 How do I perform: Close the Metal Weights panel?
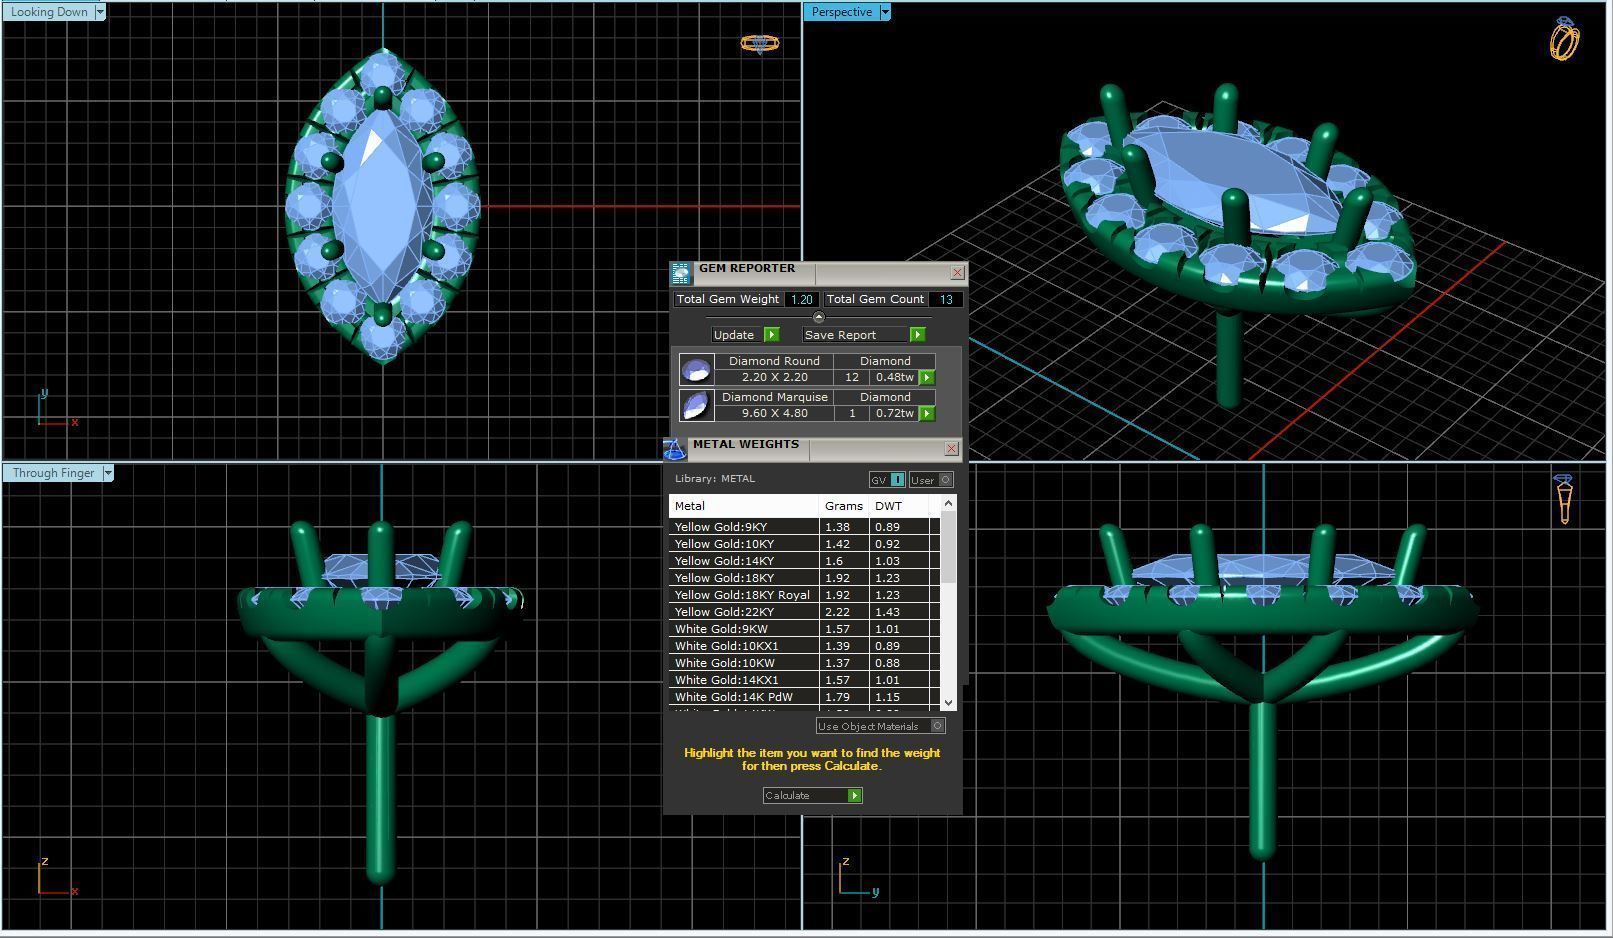(951, 449)
